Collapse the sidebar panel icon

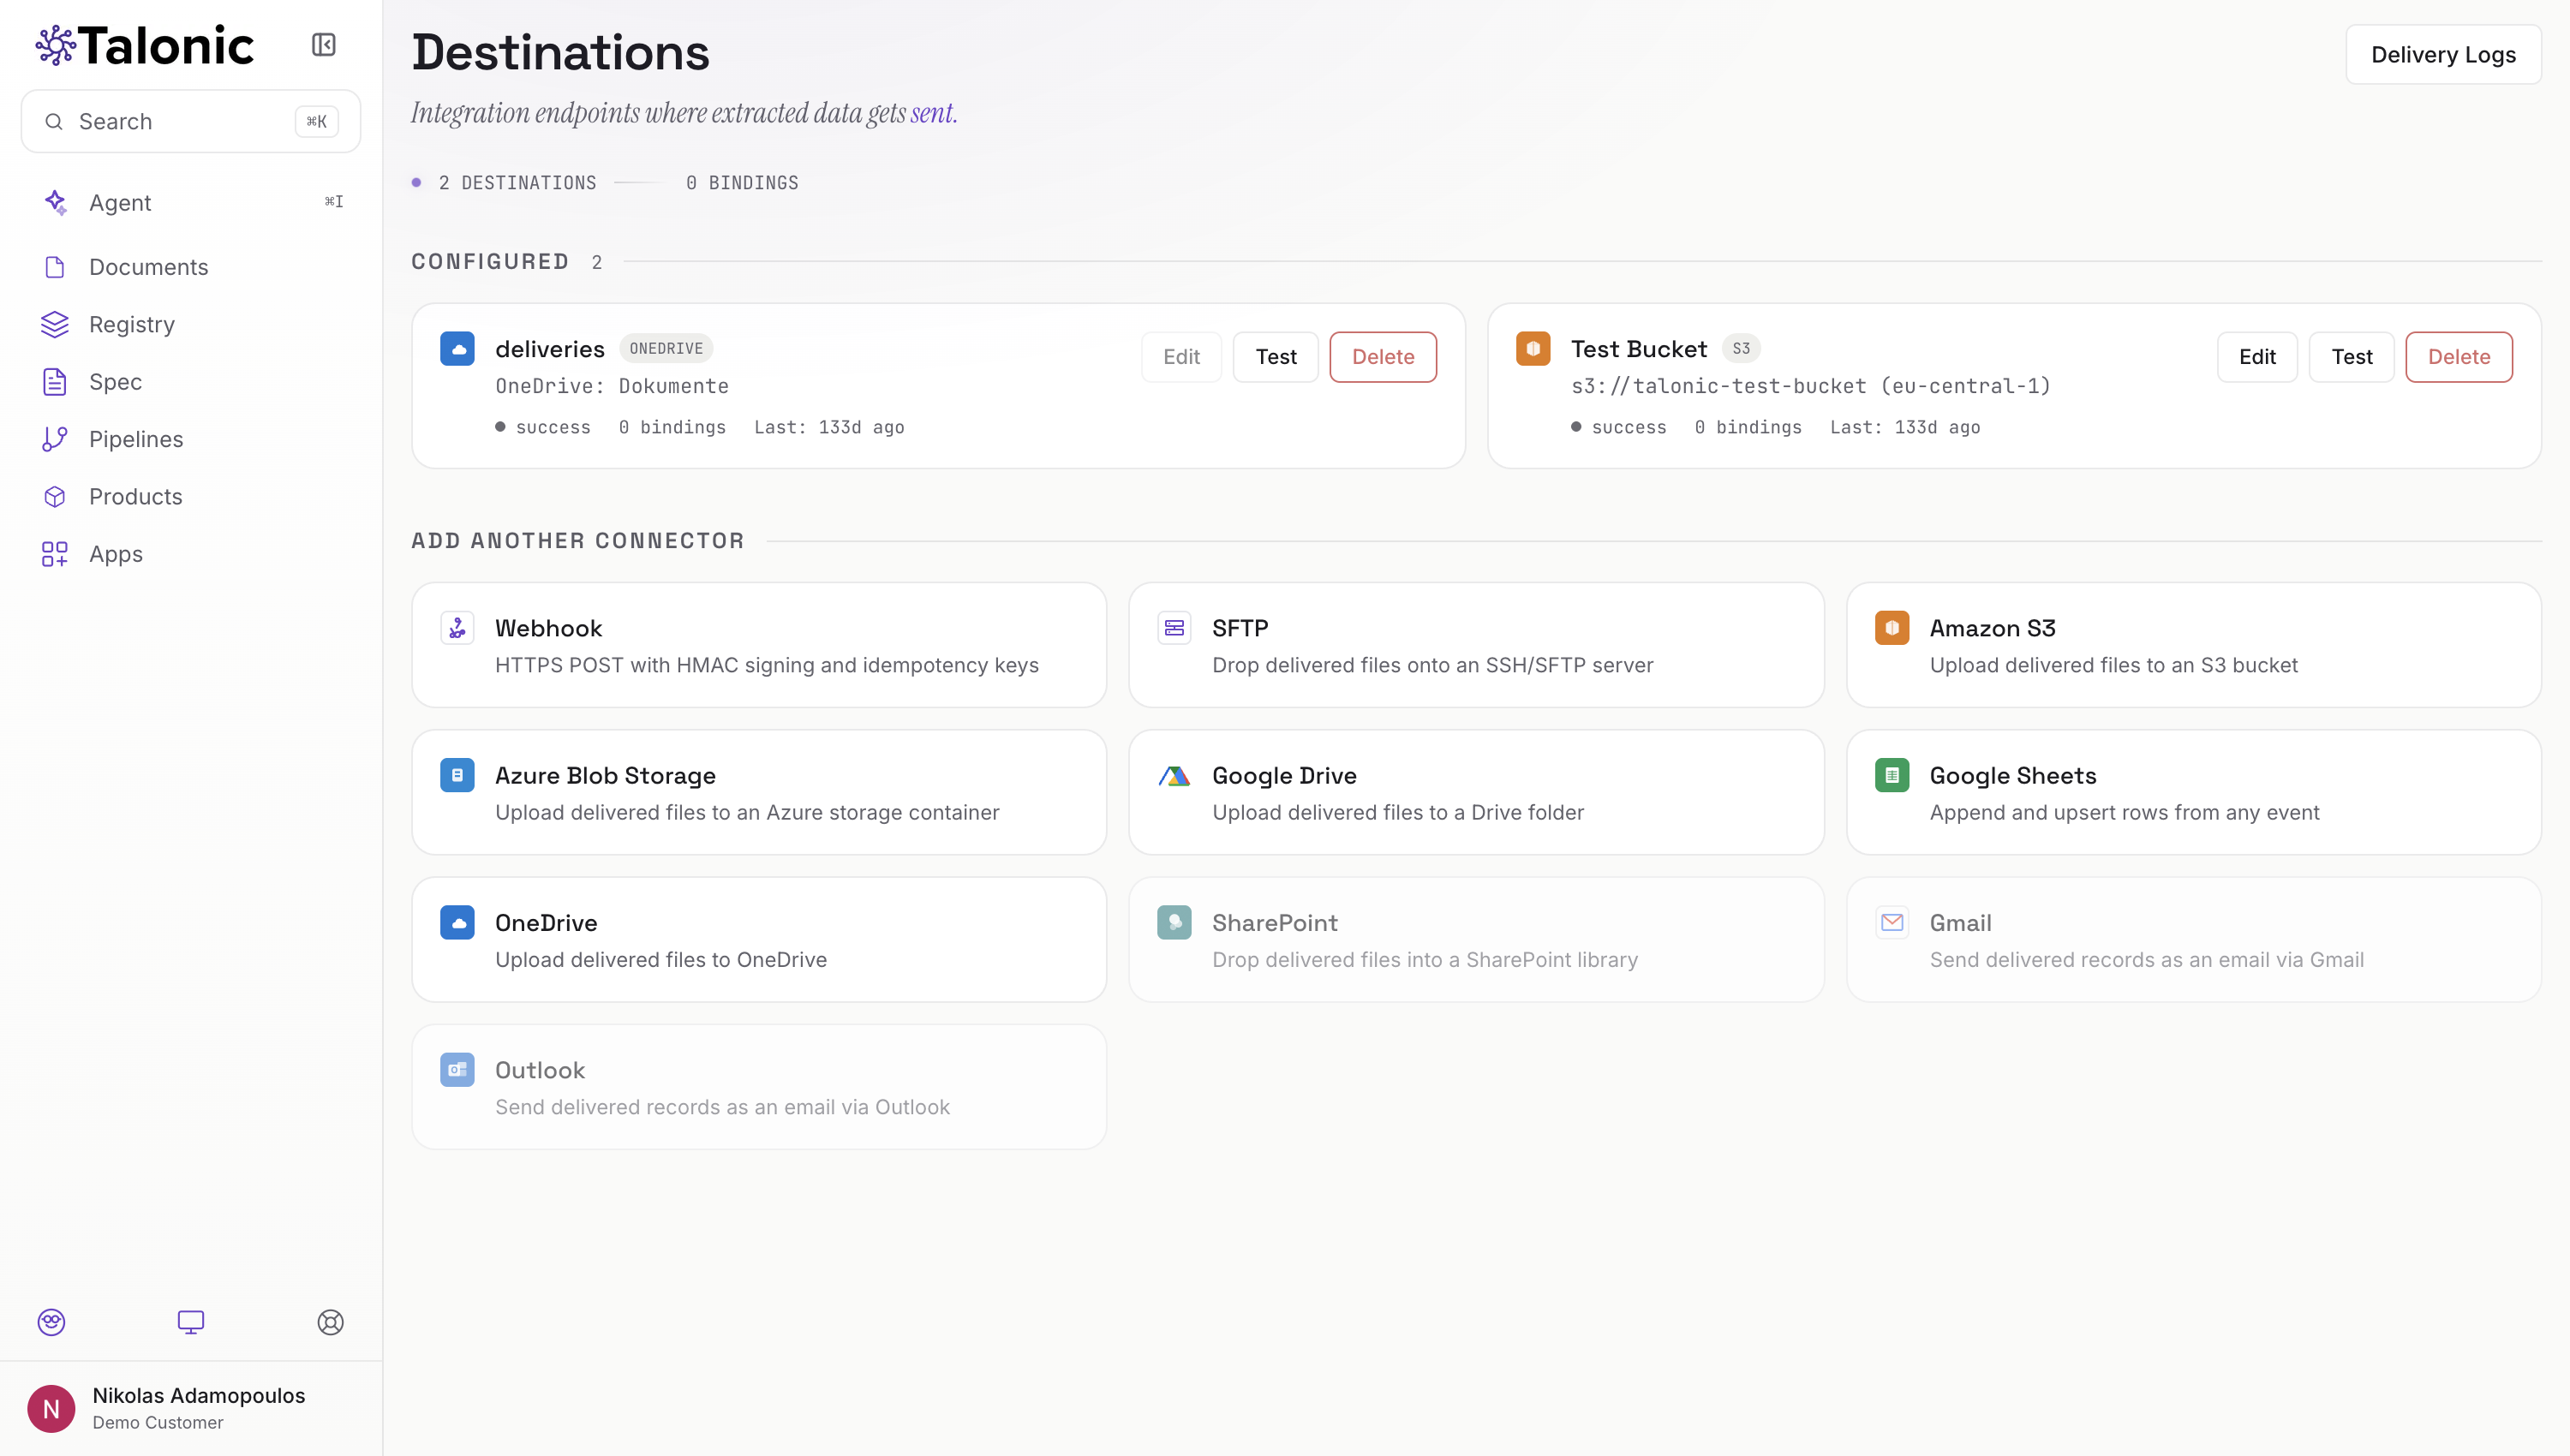click(323, 45)
